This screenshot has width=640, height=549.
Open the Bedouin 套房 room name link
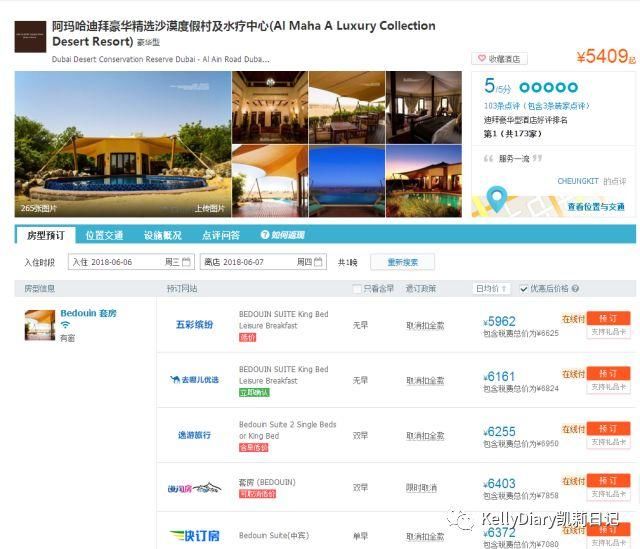(x=89, y=313)
